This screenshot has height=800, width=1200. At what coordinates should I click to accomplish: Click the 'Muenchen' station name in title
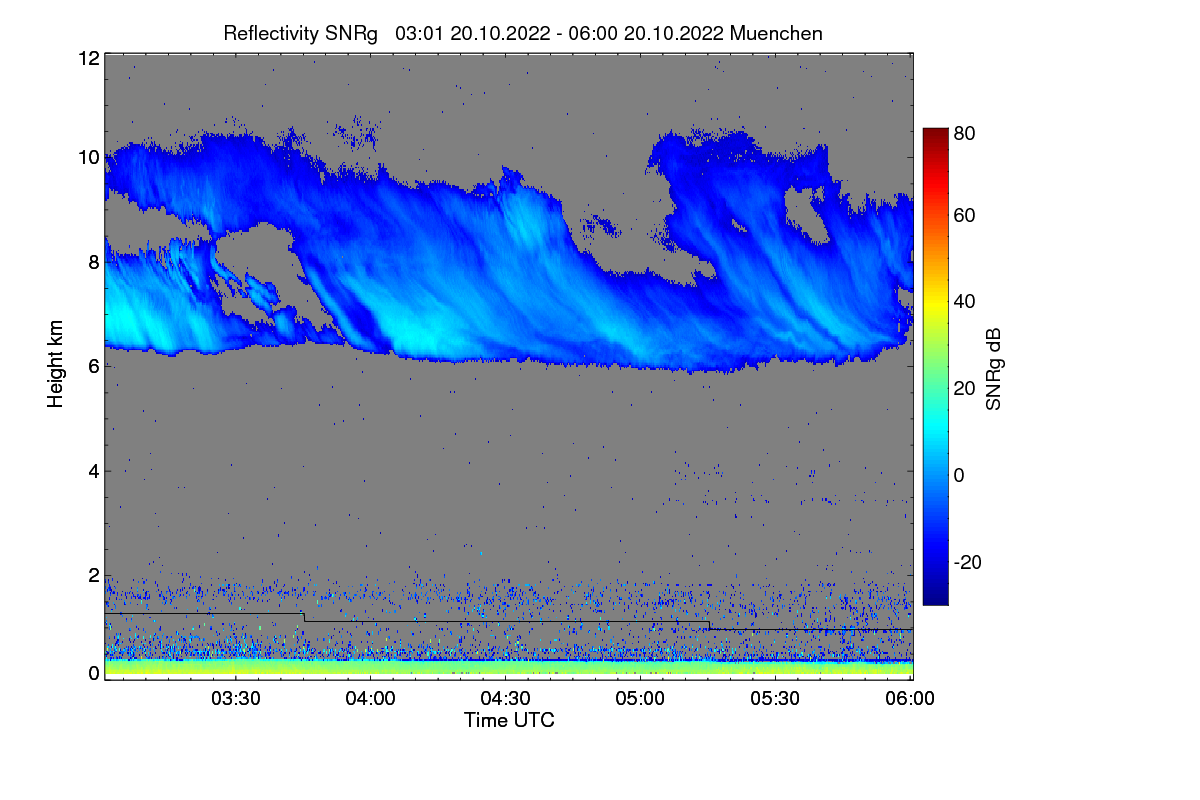777,33
